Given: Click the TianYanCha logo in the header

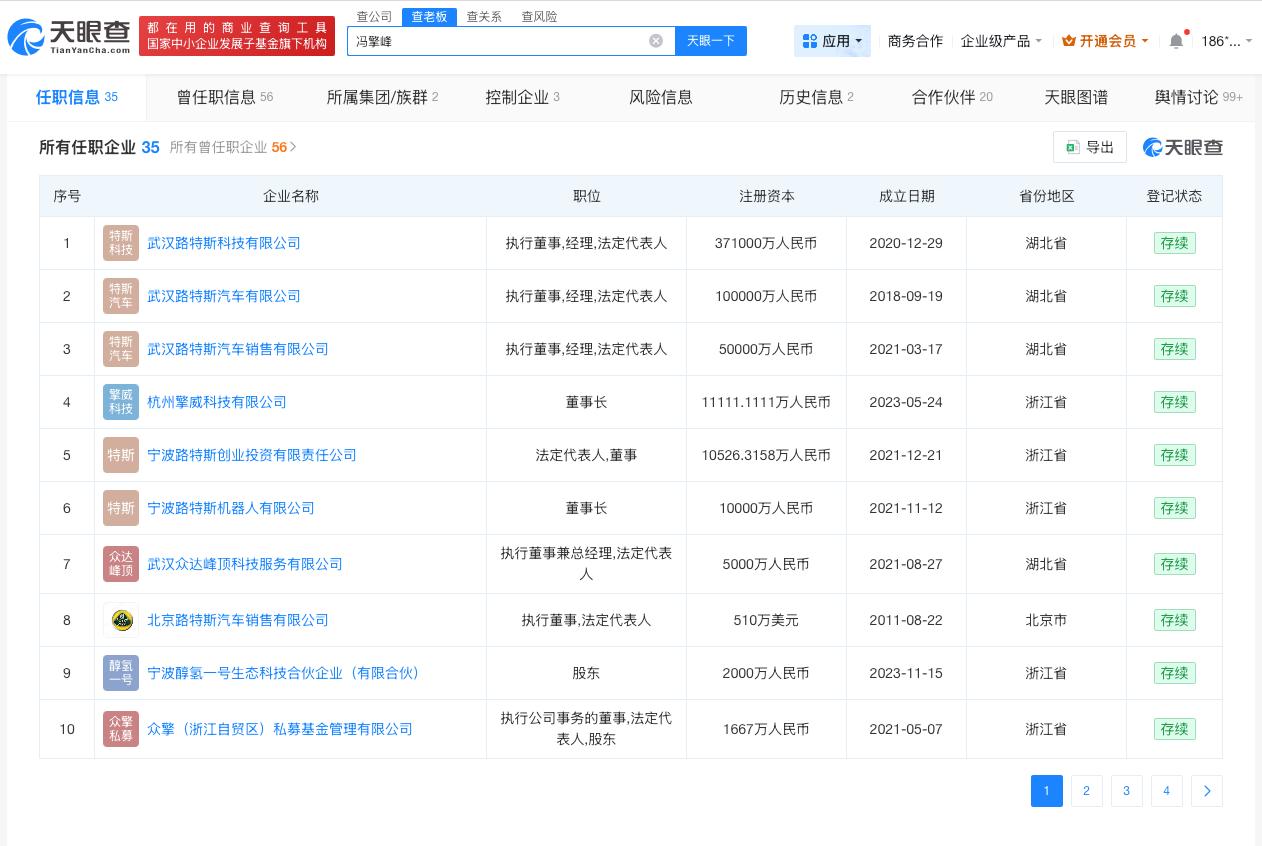Looking at the screenshot, I should click(x=69, y=37).
